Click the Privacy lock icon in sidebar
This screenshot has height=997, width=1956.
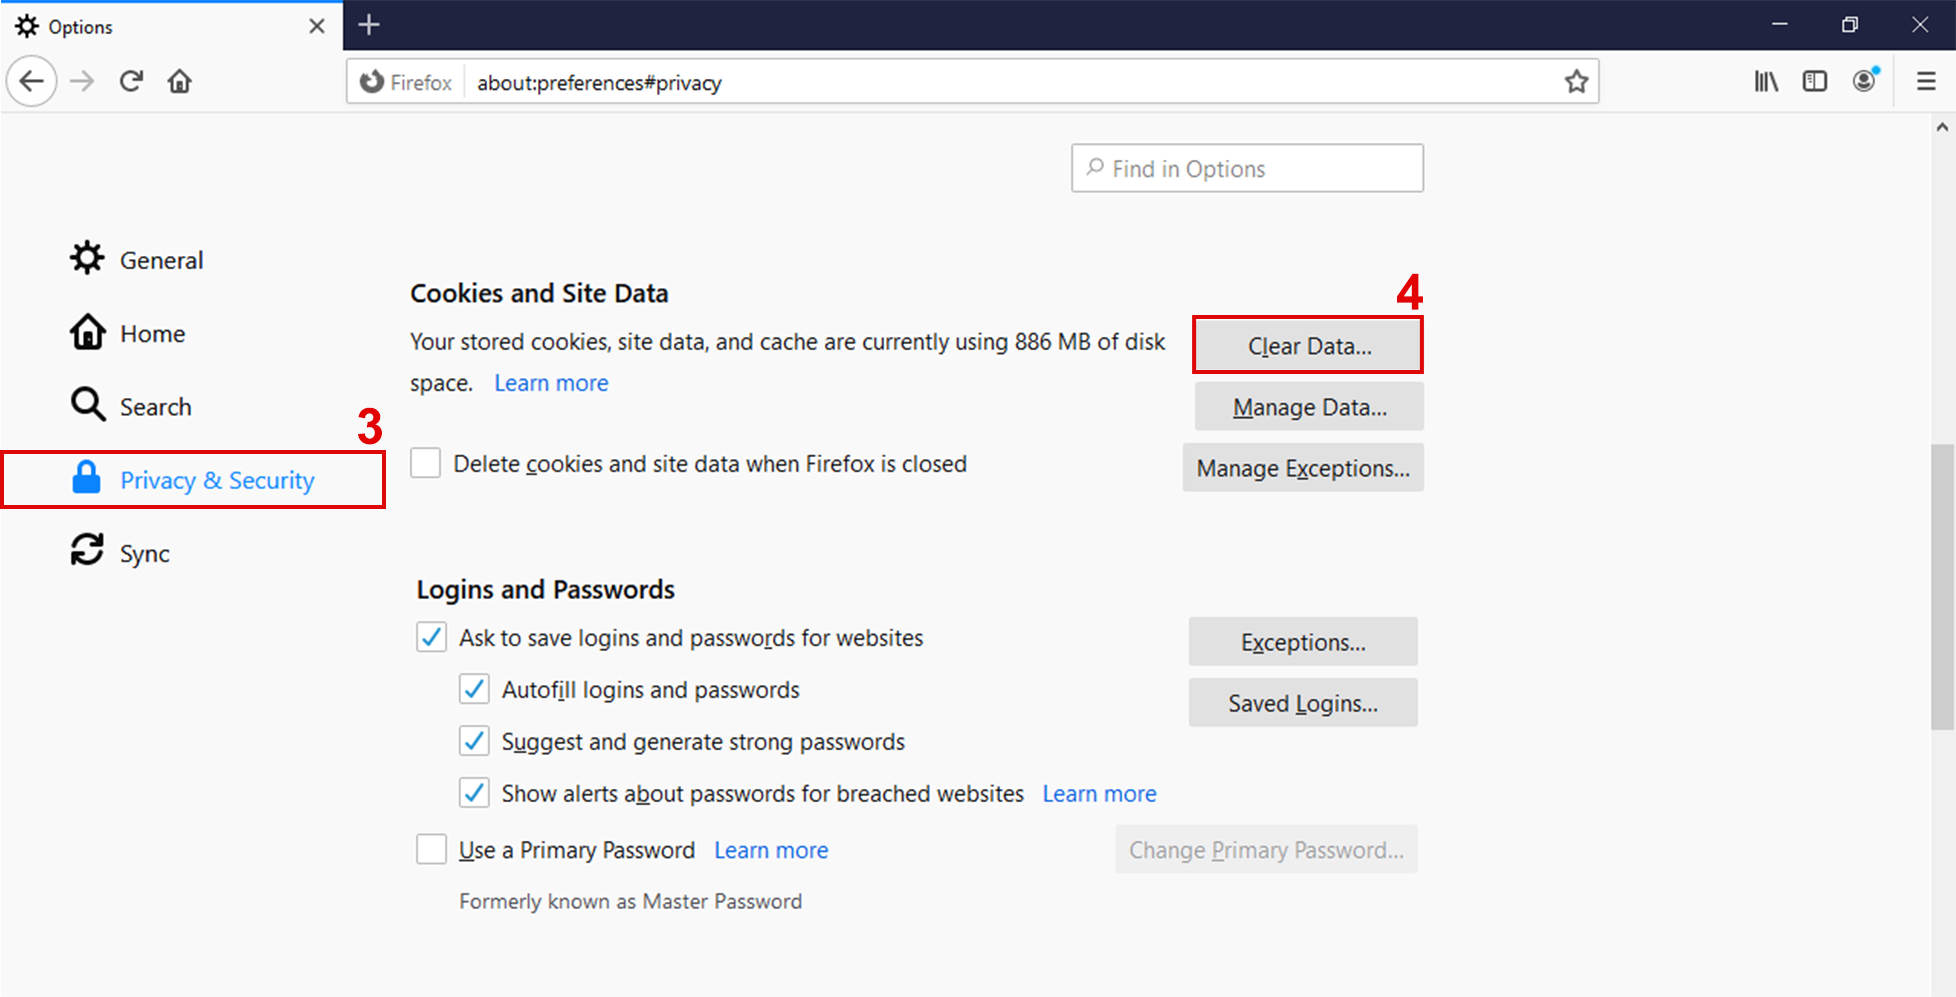pyautogui.click(x=87, y=478)
